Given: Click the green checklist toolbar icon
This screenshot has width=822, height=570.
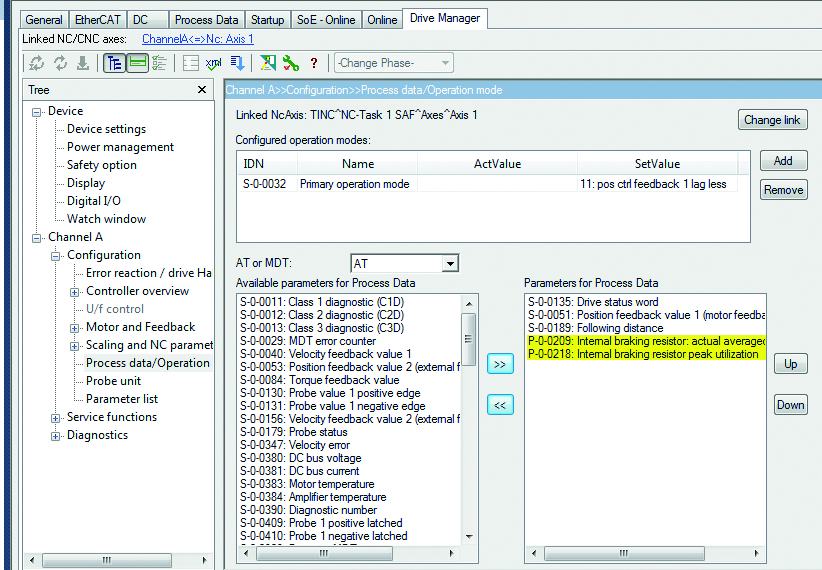Looking at the screenshot, I should [159, 63].
